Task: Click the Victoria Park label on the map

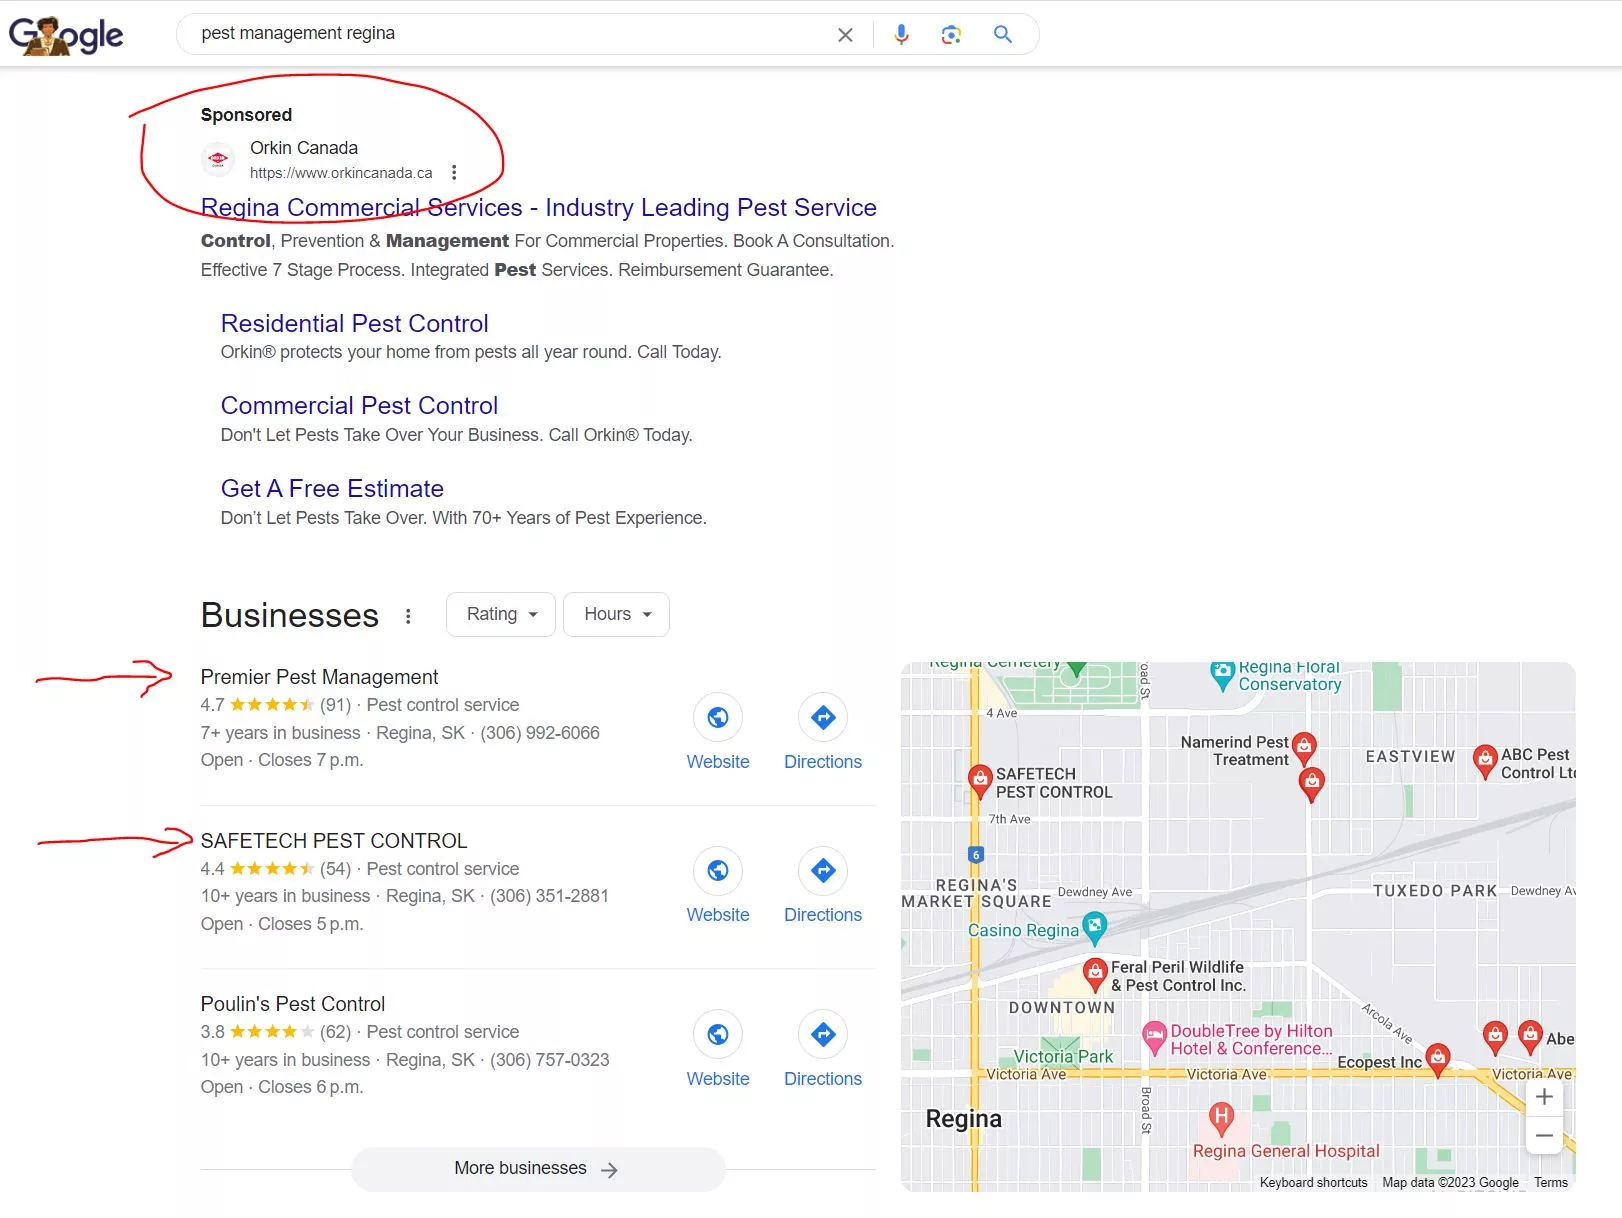Action: (x=1063, y=1056)
